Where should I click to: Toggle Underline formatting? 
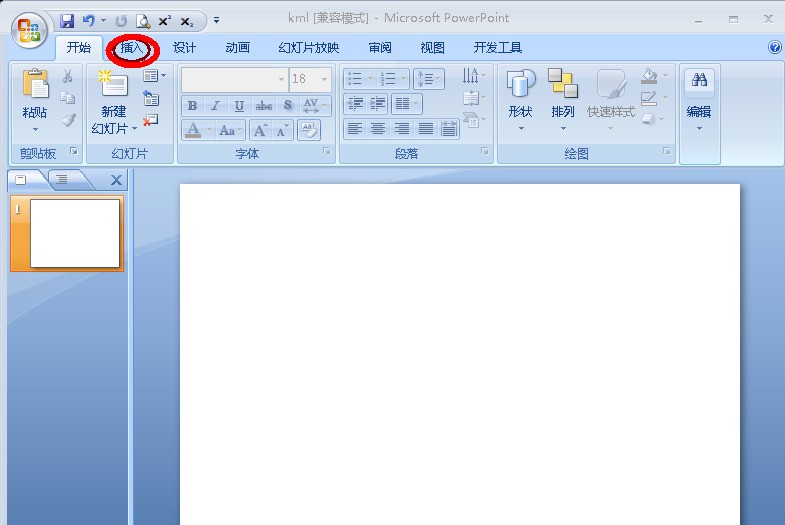coord(239,106)
